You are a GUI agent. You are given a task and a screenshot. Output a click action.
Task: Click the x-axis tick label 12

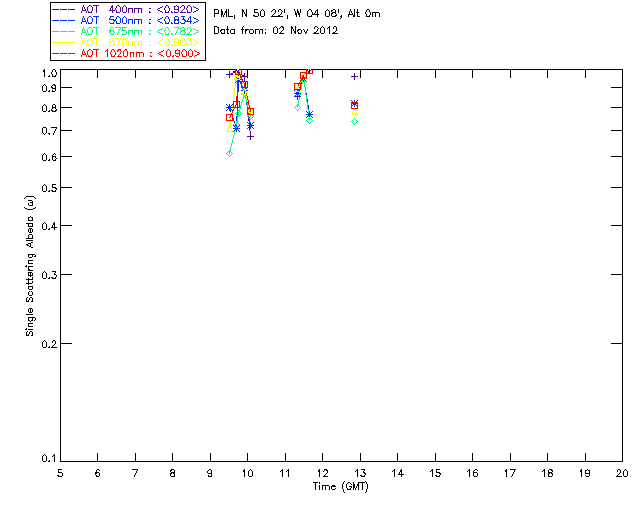(322, 473)
